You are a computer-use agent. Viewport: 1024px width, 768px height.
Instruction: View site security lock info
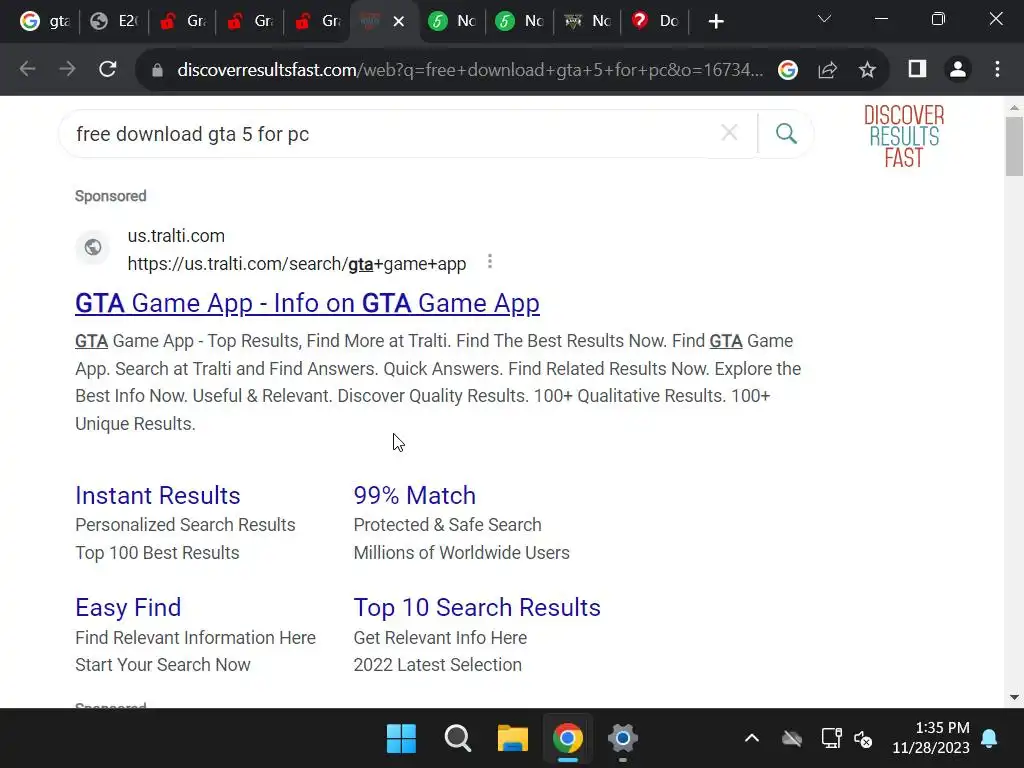[157, 70]
